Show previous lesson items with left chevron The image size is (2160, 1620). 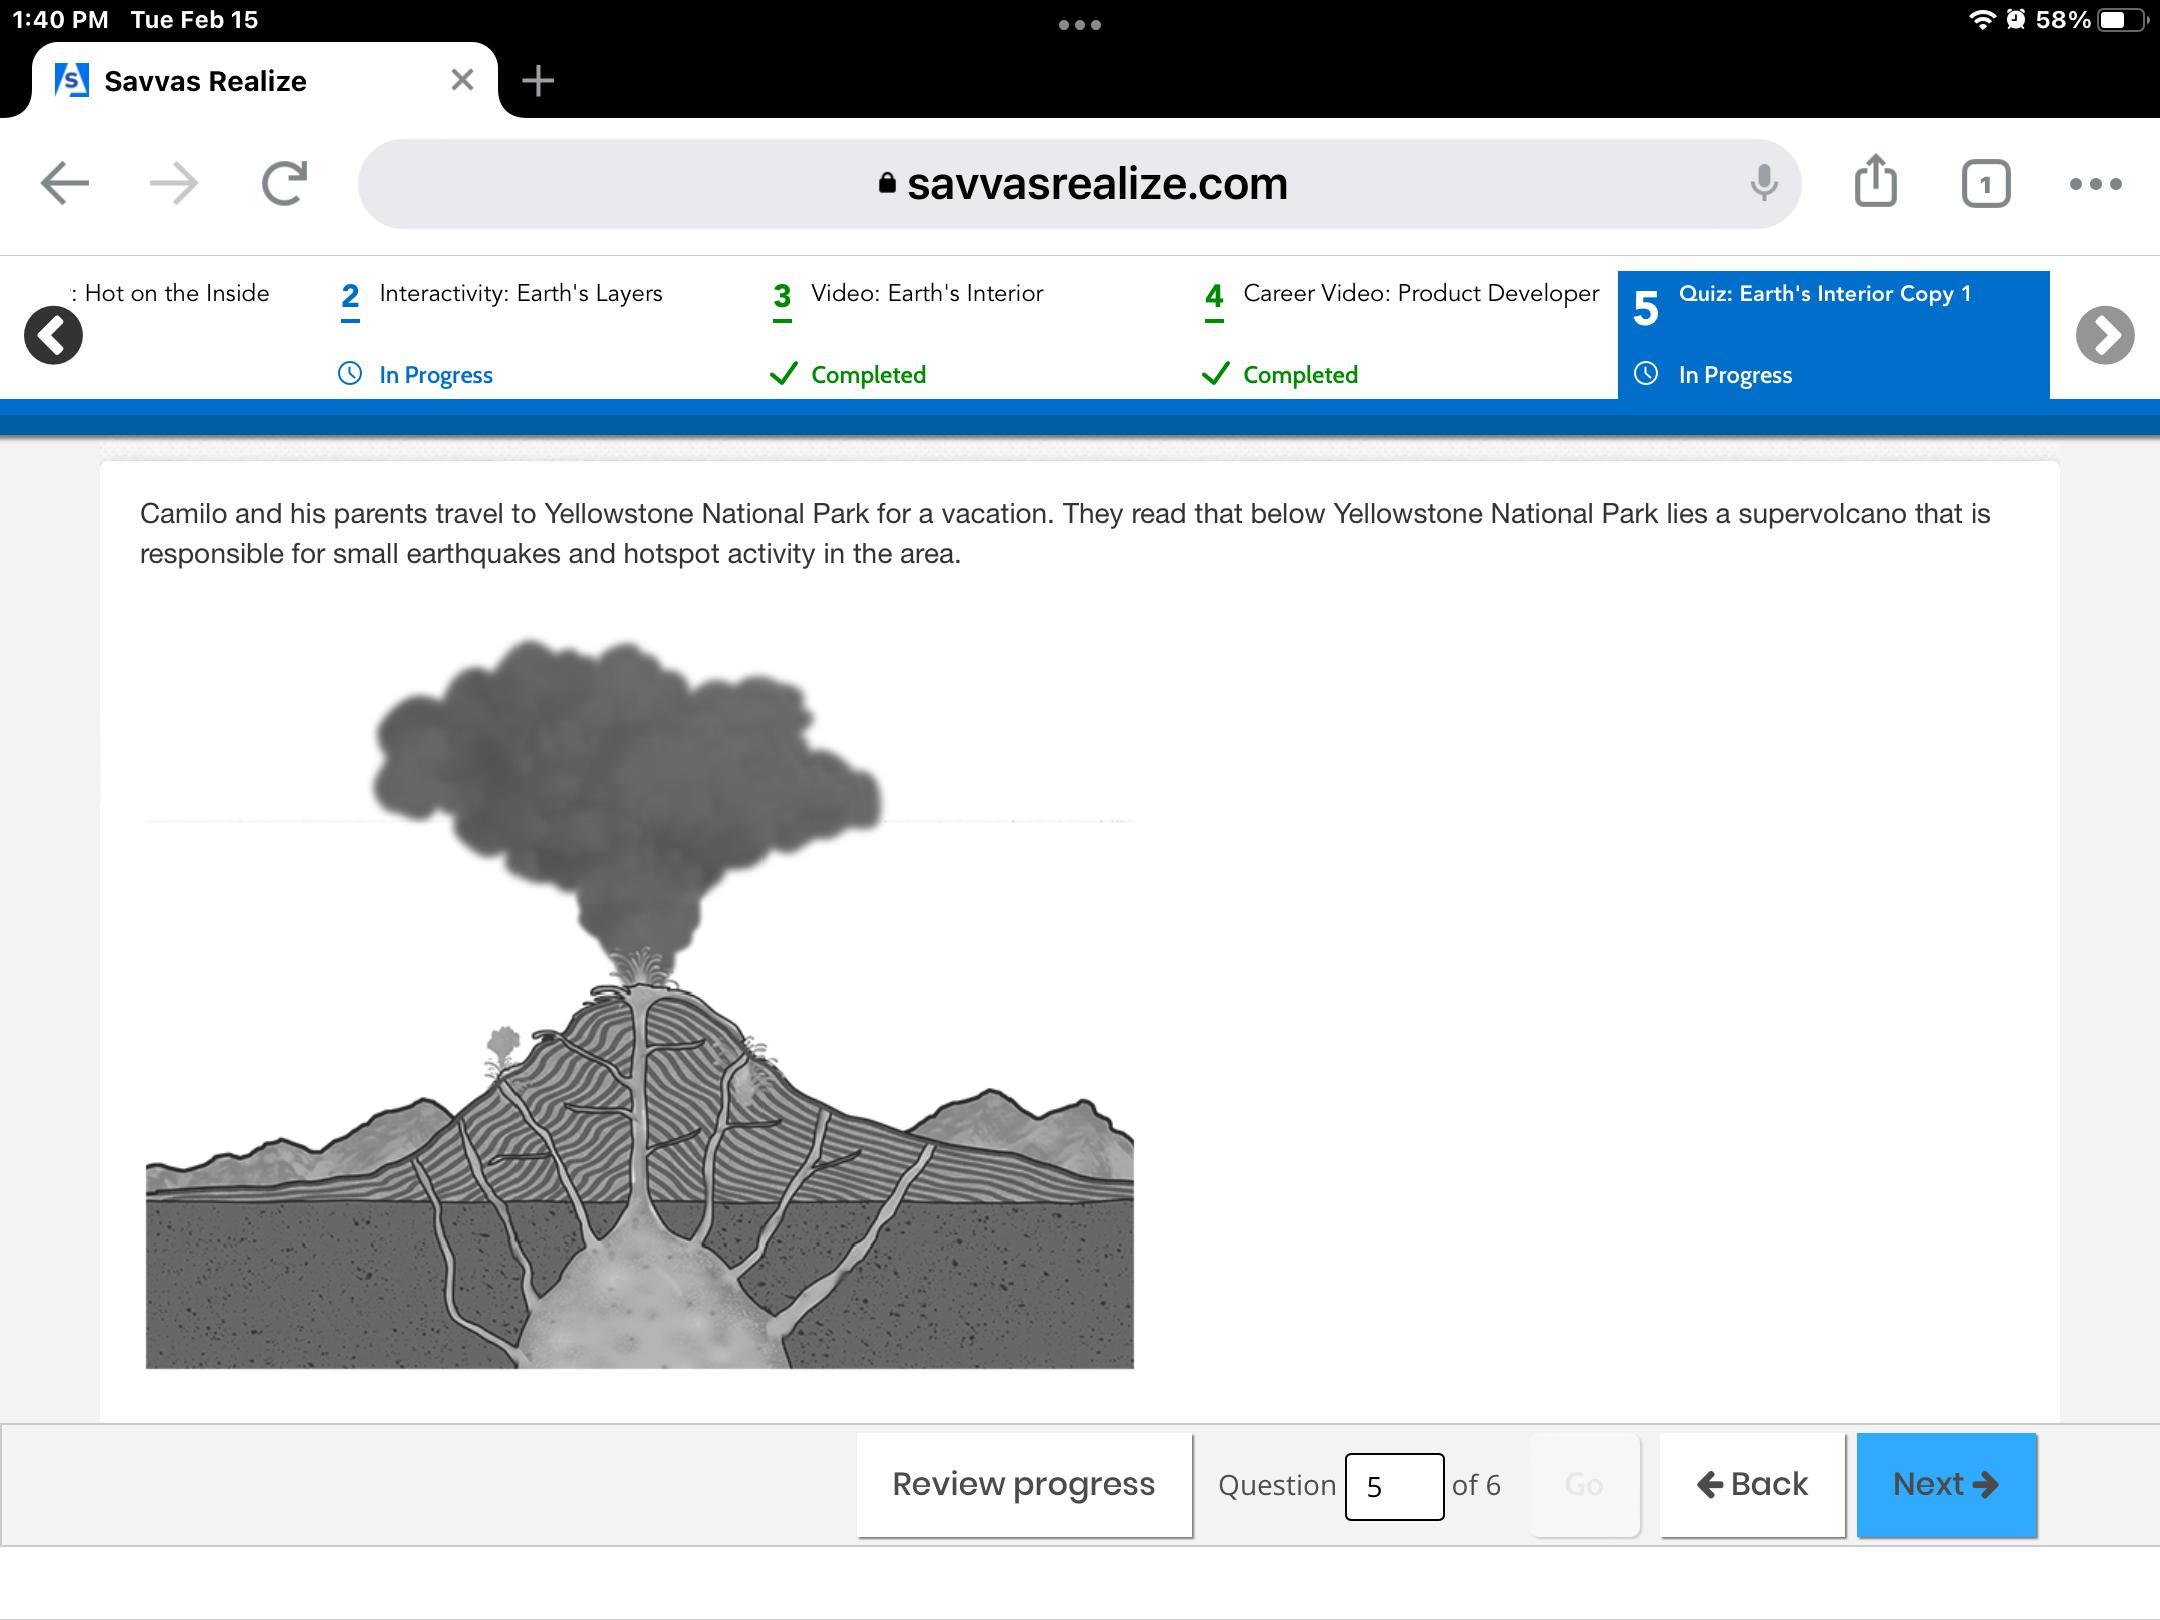click(53, 335)
